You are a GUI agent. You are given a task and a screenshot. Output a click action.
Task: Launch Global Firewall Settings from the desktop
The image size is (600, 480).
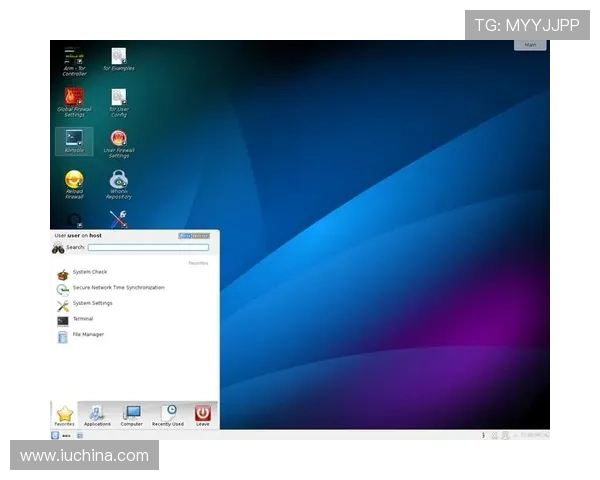[x=74, y=98]
